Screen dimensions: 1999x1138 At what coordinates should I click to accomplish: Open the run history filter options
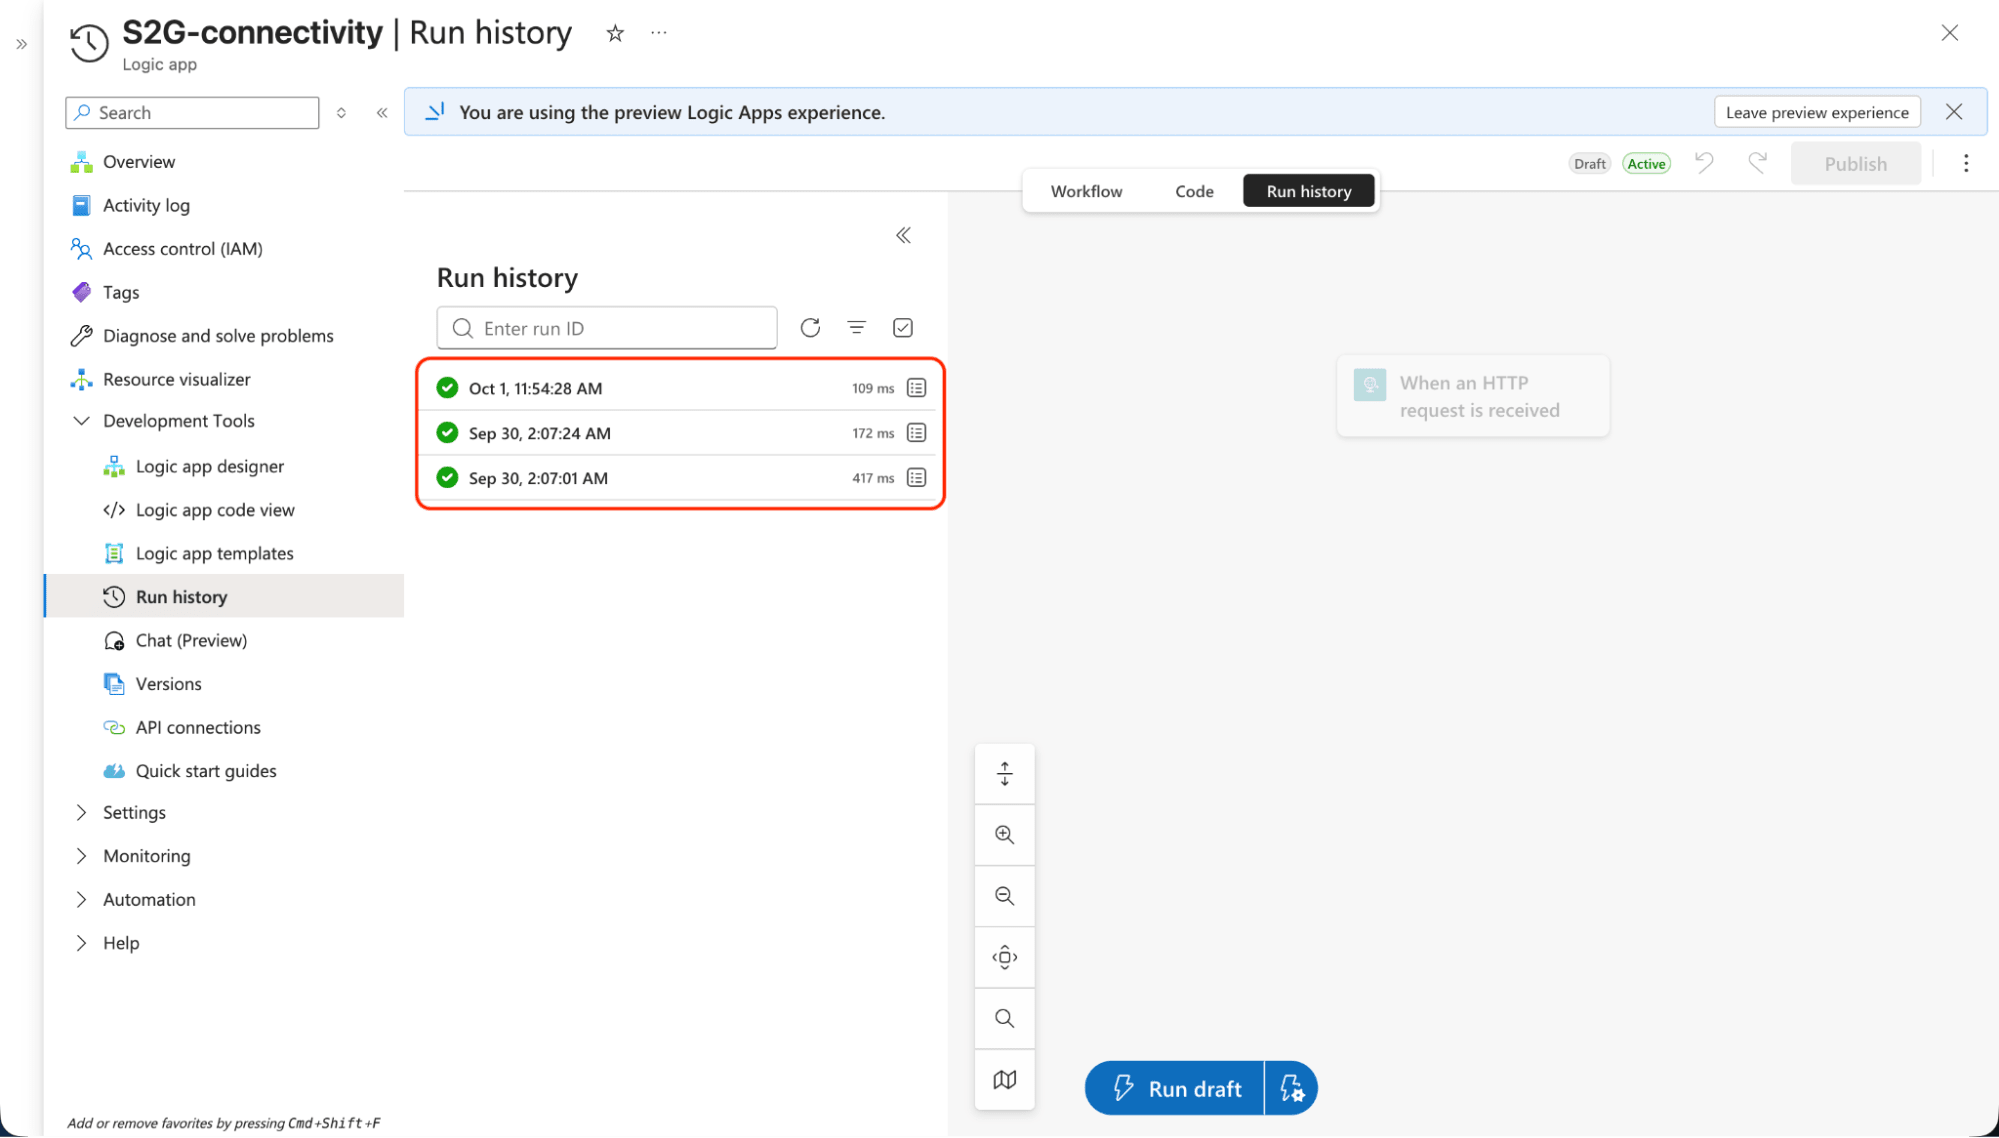[857, 328]
